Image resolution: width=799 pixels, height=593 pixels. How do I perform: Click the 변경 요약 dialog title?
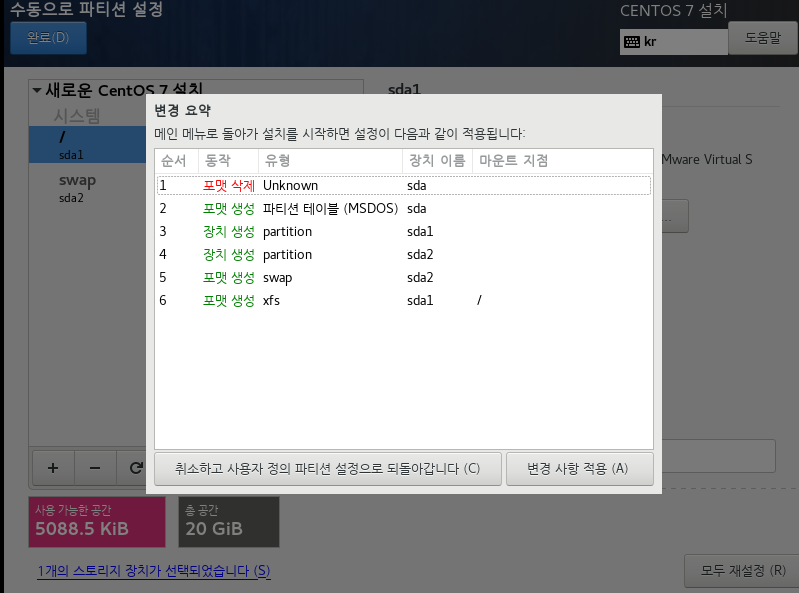point(182,110)
